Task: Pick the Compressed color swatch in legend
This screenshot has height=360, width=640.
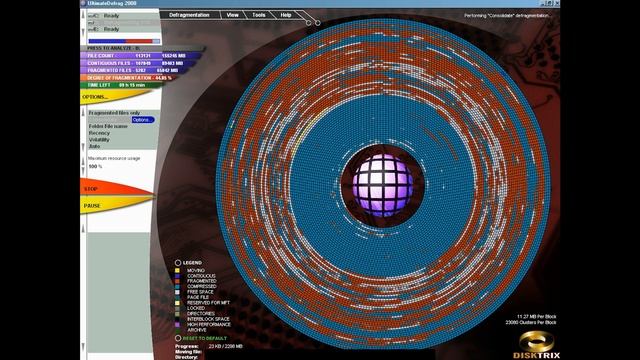Action: pos(177,287)
